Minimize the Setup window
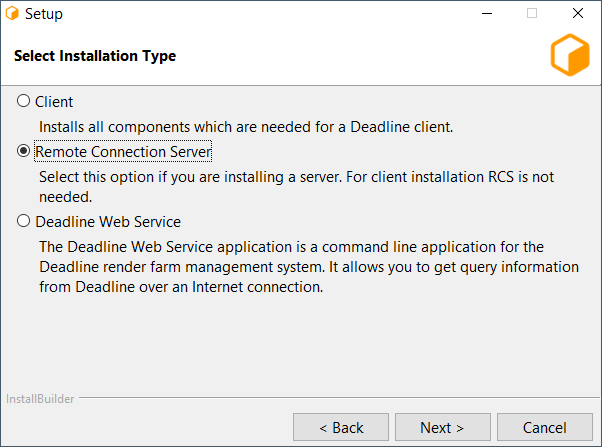This screenshot has width=602, height=447. point(487,13)
